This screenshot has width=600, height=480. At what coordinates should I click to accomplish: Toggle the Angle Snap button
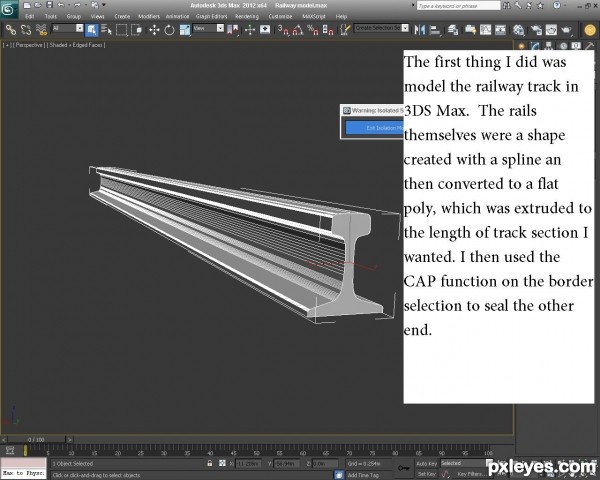298,30
